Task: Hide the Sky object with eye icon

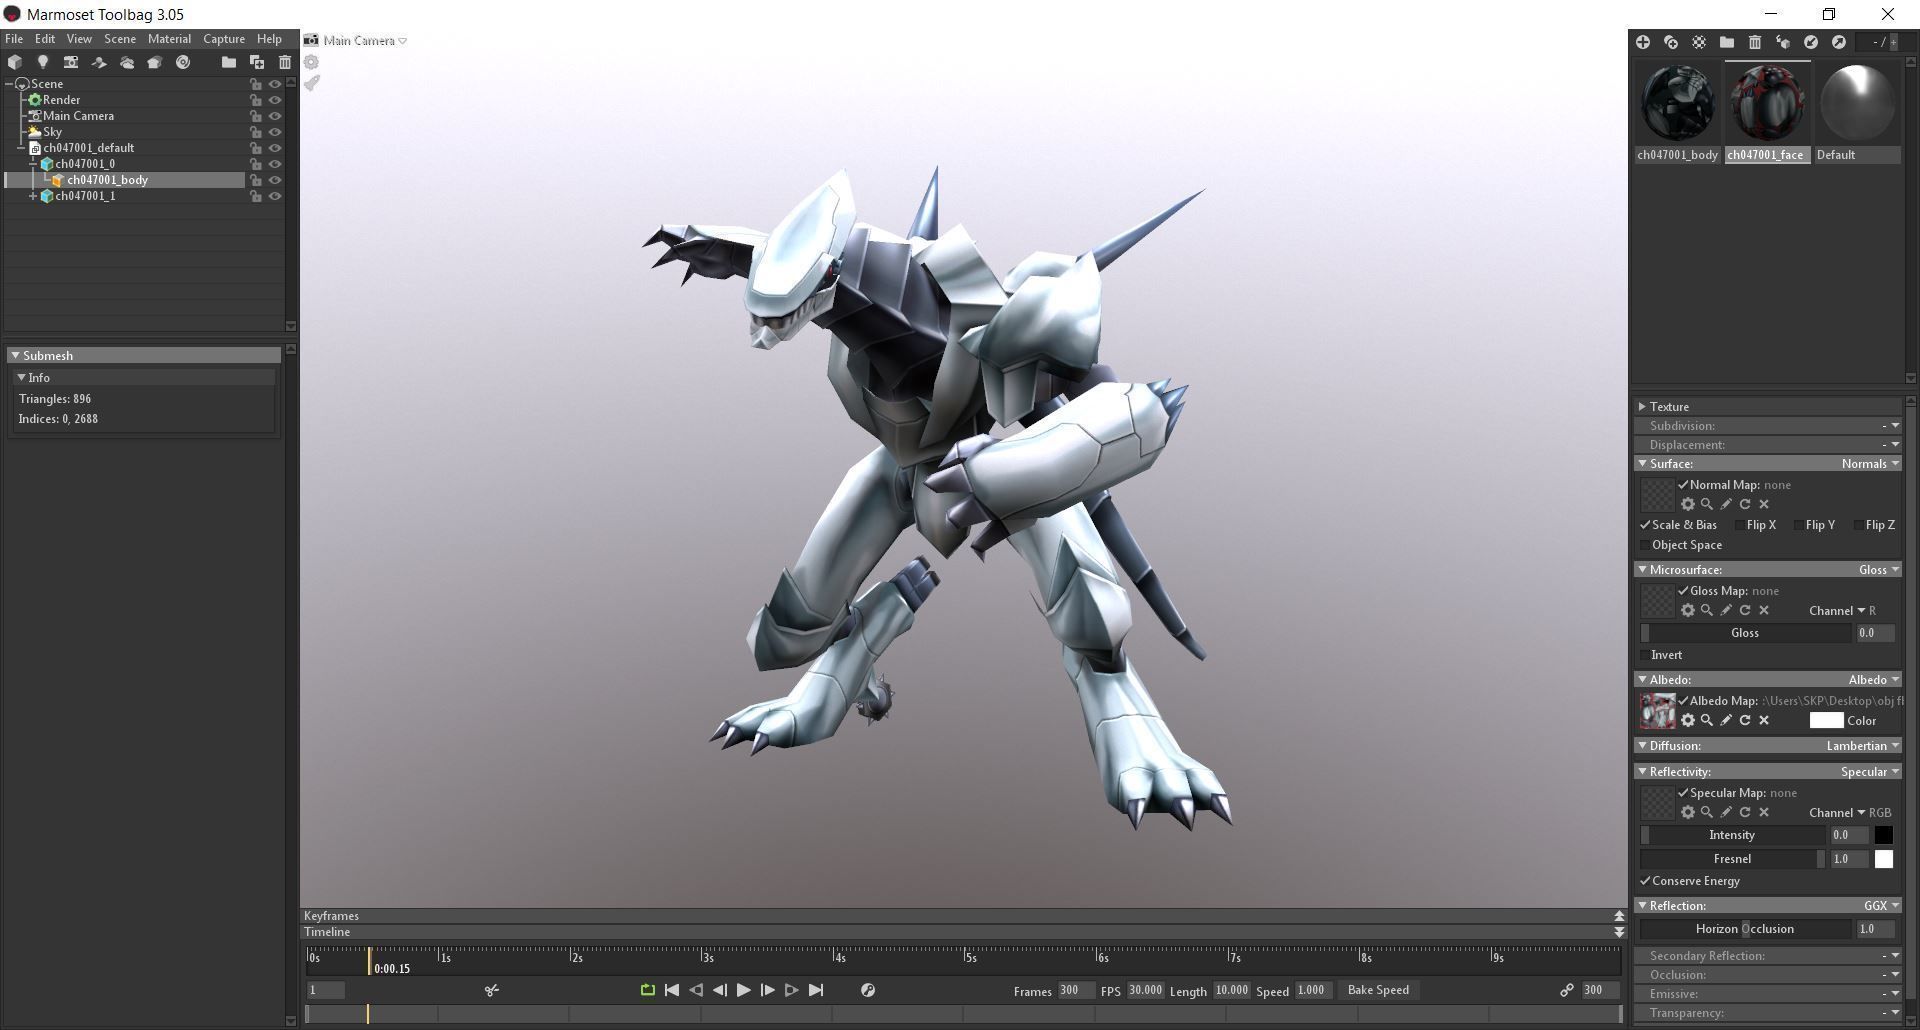Action: click(x=275, y=132)
